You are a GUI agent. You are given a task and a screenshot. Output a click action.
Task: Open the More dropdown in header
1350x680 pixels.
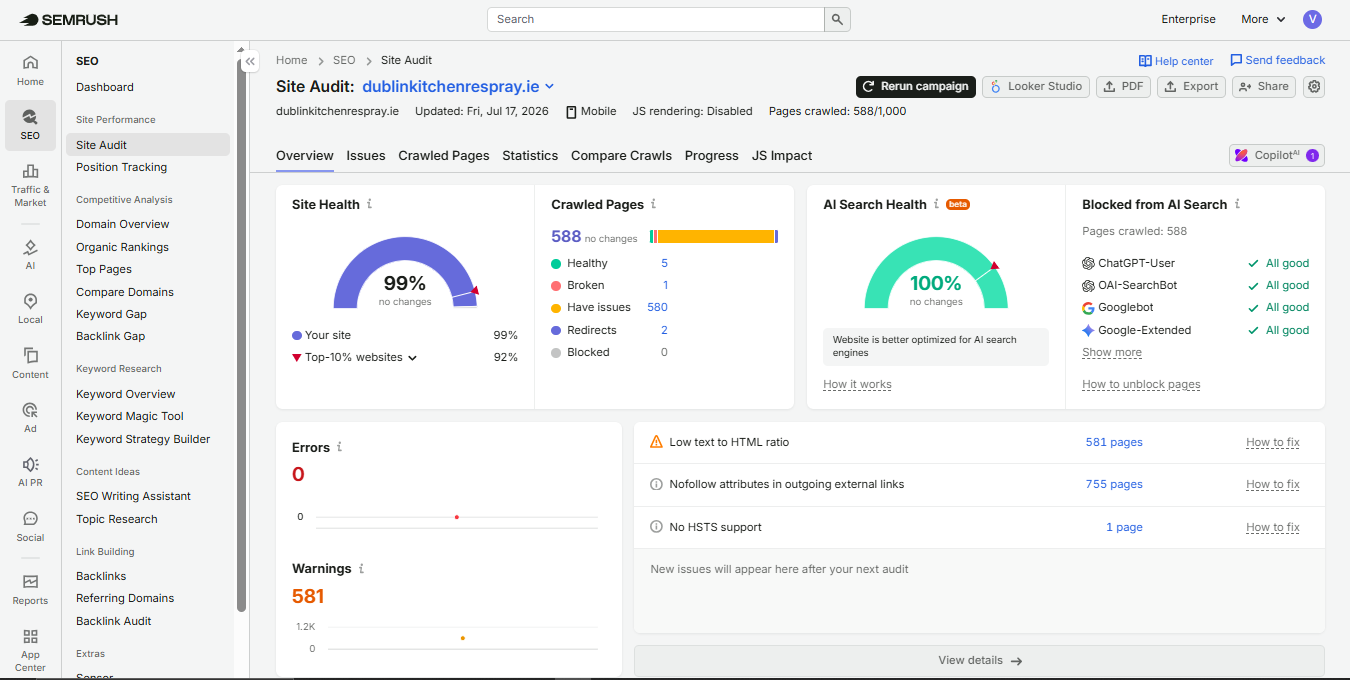tap(1263, 19)
